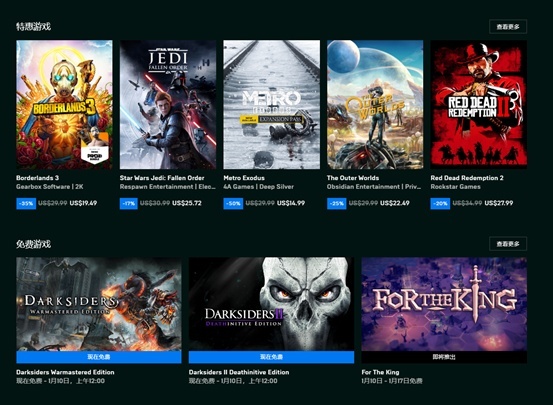The height and width of the screenshot is (405, 553).
Task: Click the 特惠游戏 section heading
Action: click(34, 26)
